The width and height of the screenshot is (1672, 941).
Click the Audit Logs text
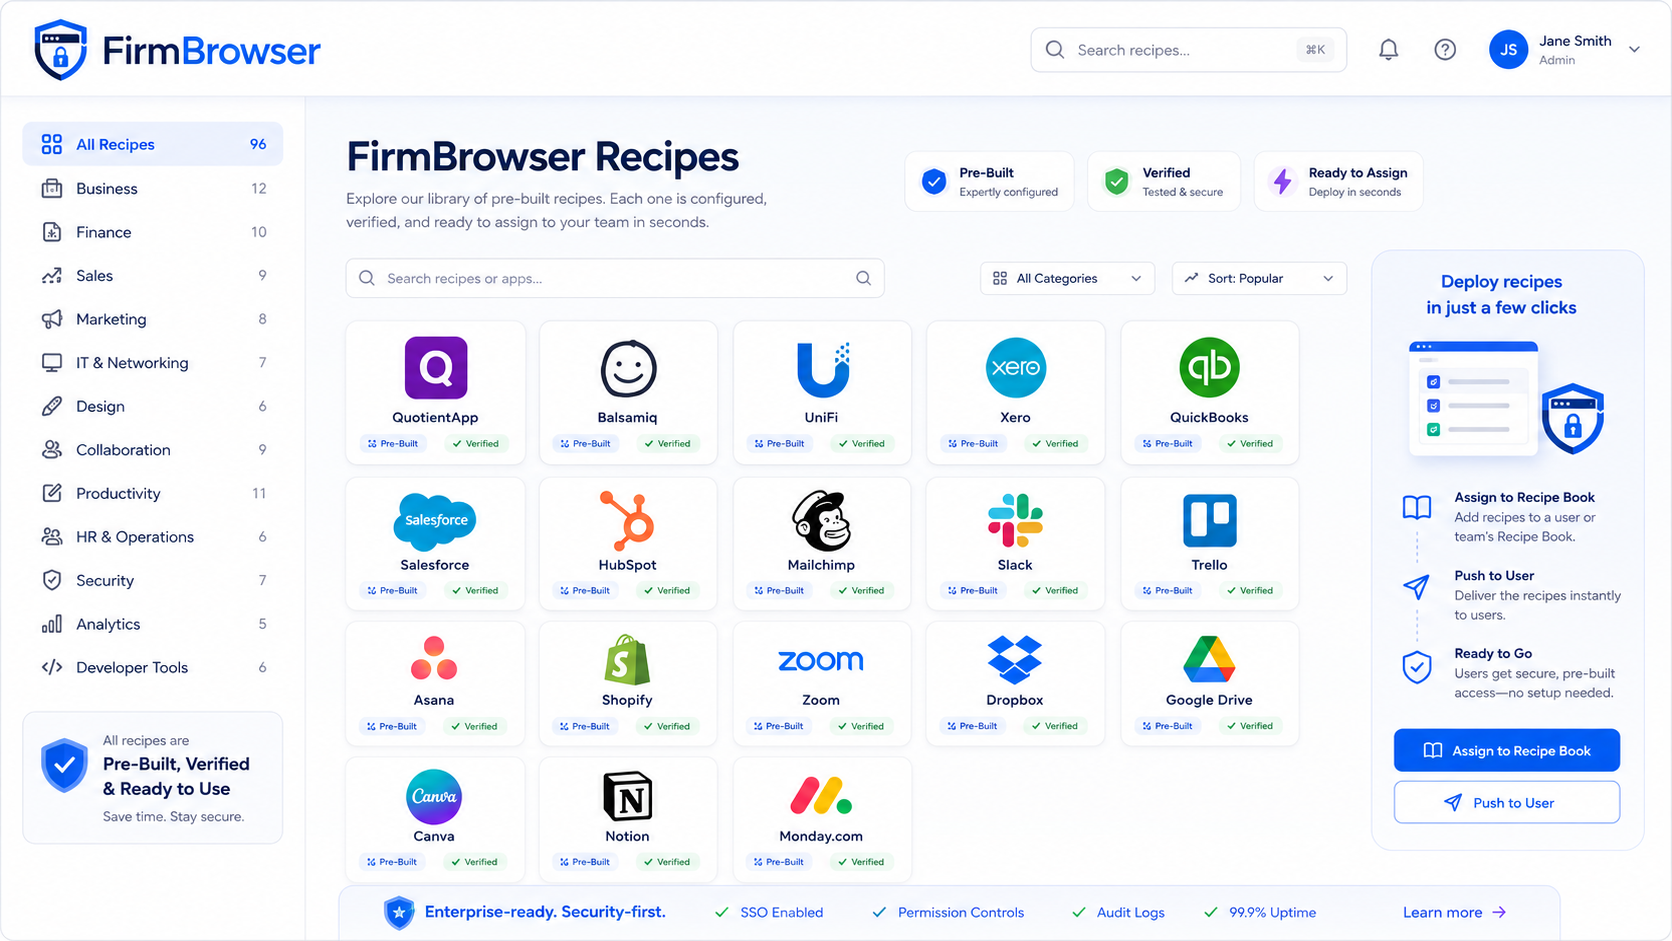pos(1130,912)
